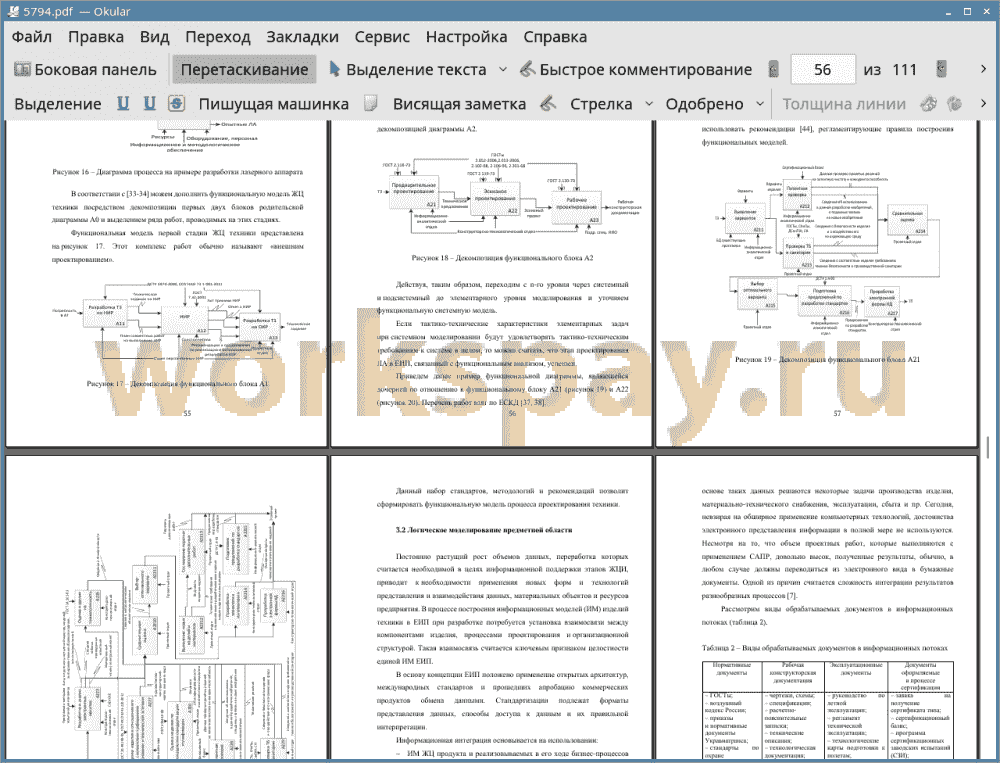The width and height of the screenshot is (1000, 763).
Task: Click the Предварительное проектирование diagram block
Action: pyautogui.click(x=413, y=192)
